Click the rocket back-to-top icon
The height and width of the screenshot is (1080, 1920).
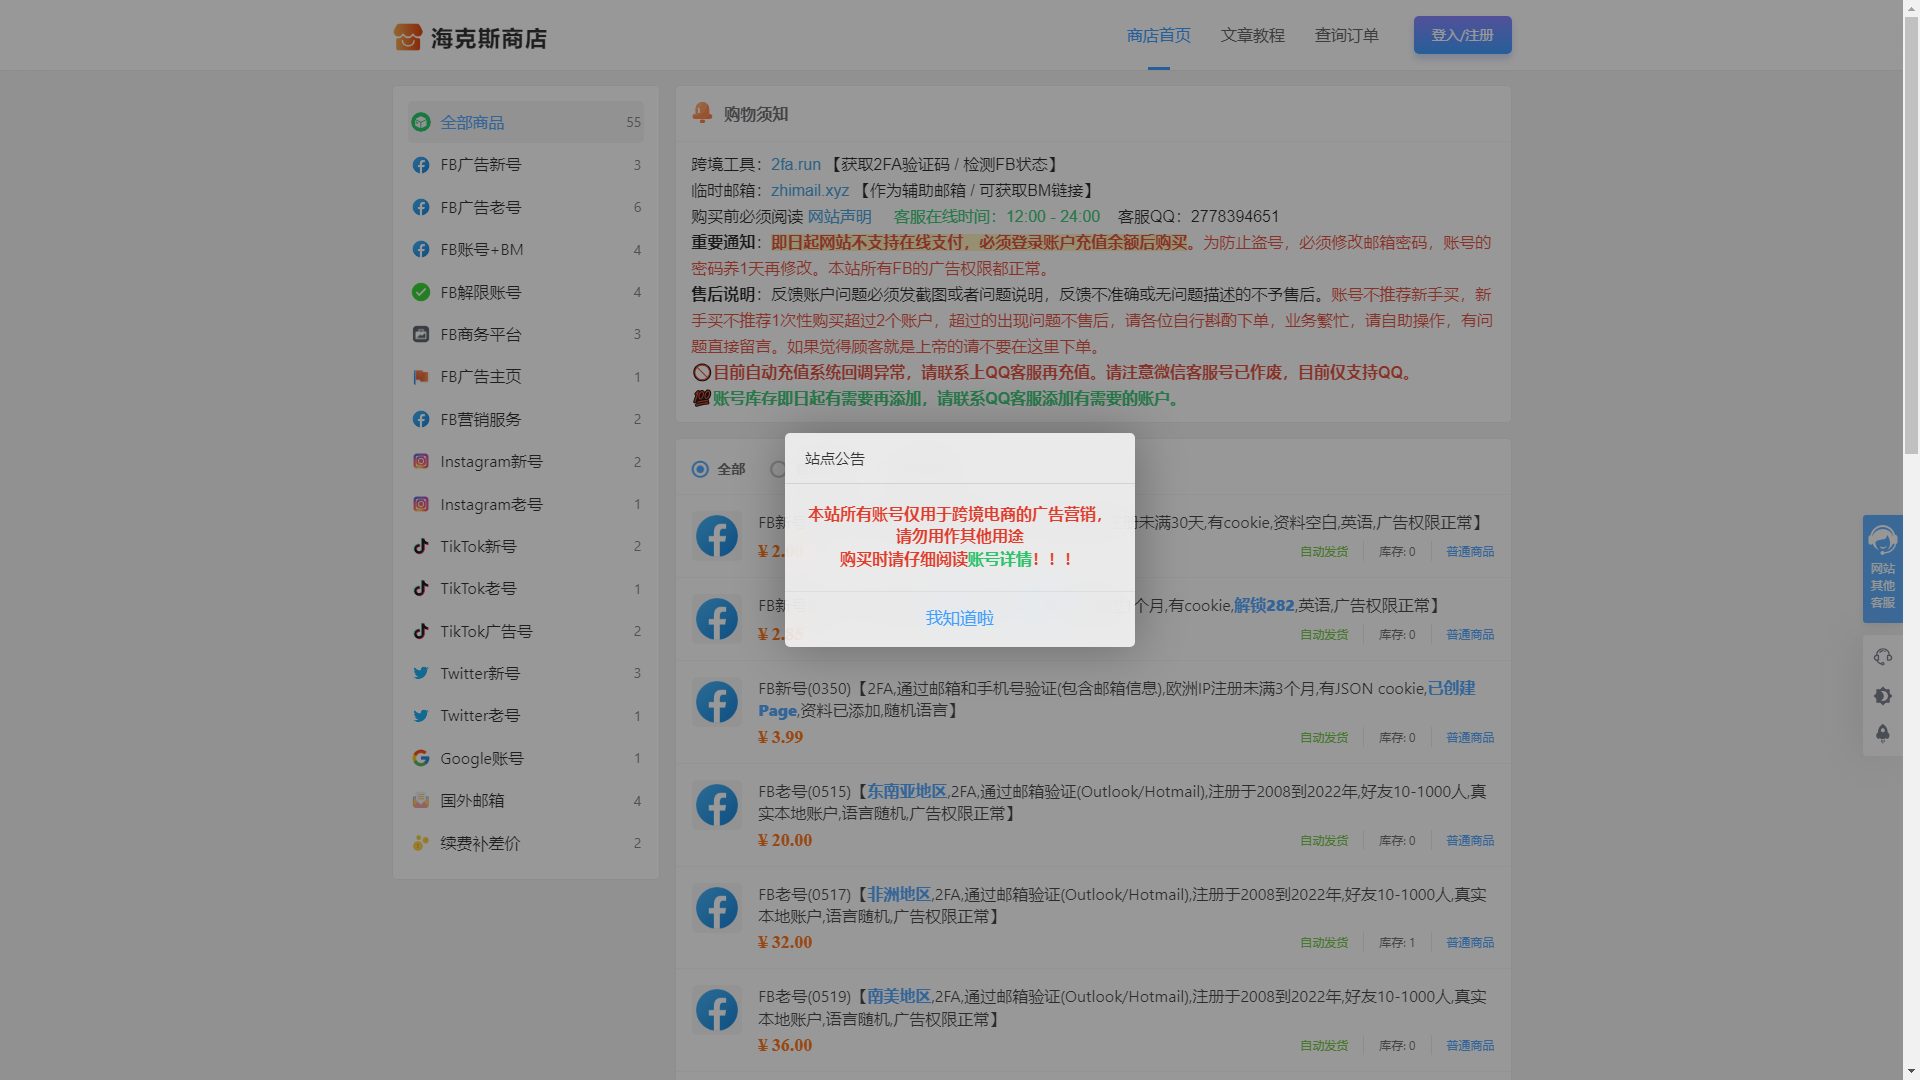coord(1882,734)
